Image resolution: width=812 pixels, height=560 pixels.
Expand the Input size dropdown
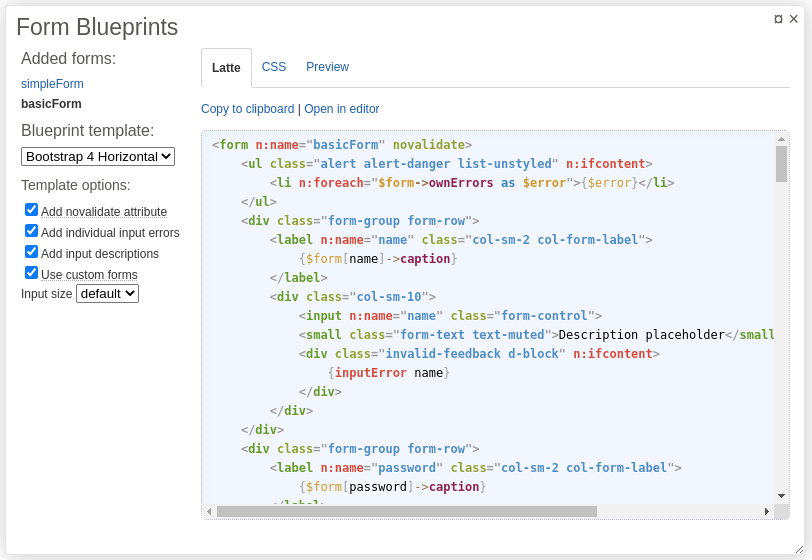pos(107,294)
